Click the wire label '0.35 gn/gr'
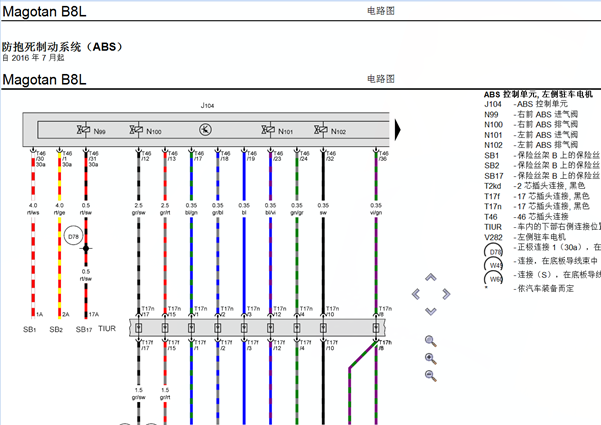 pos(297,209)
